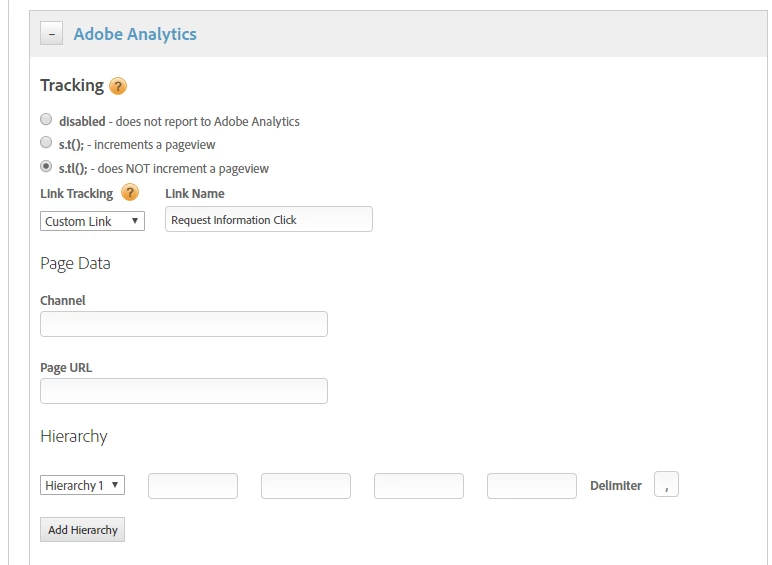The width and height of the screenshot is (772, 565).
Task: Open the Hierarchy 1 dropdown
Action: 82,485
